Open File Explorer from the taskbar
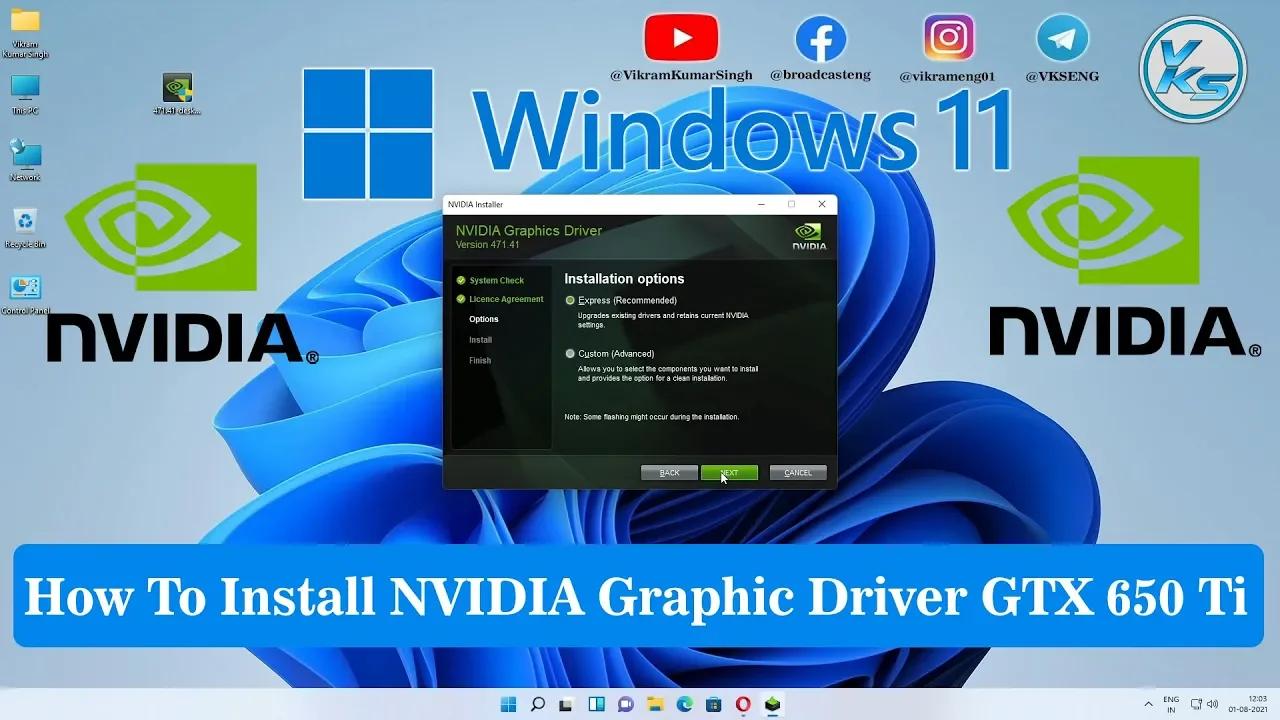The width and height of the screenshot is (1280, 720). pos(655,704)
